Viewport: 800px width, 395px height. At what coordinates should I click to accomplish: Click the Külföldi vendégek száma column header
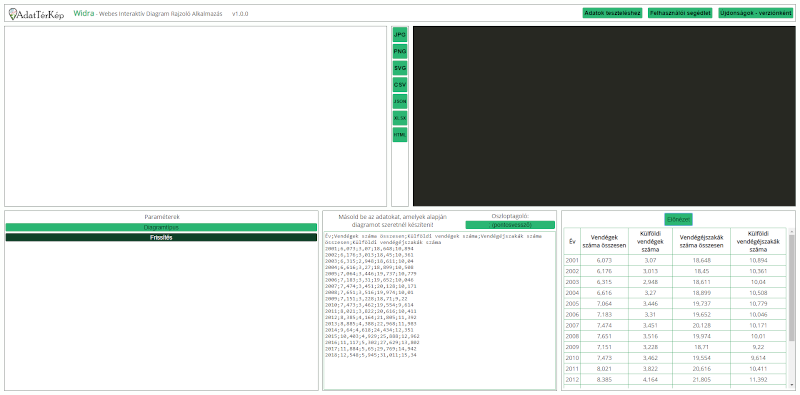[x=651, y=242]
